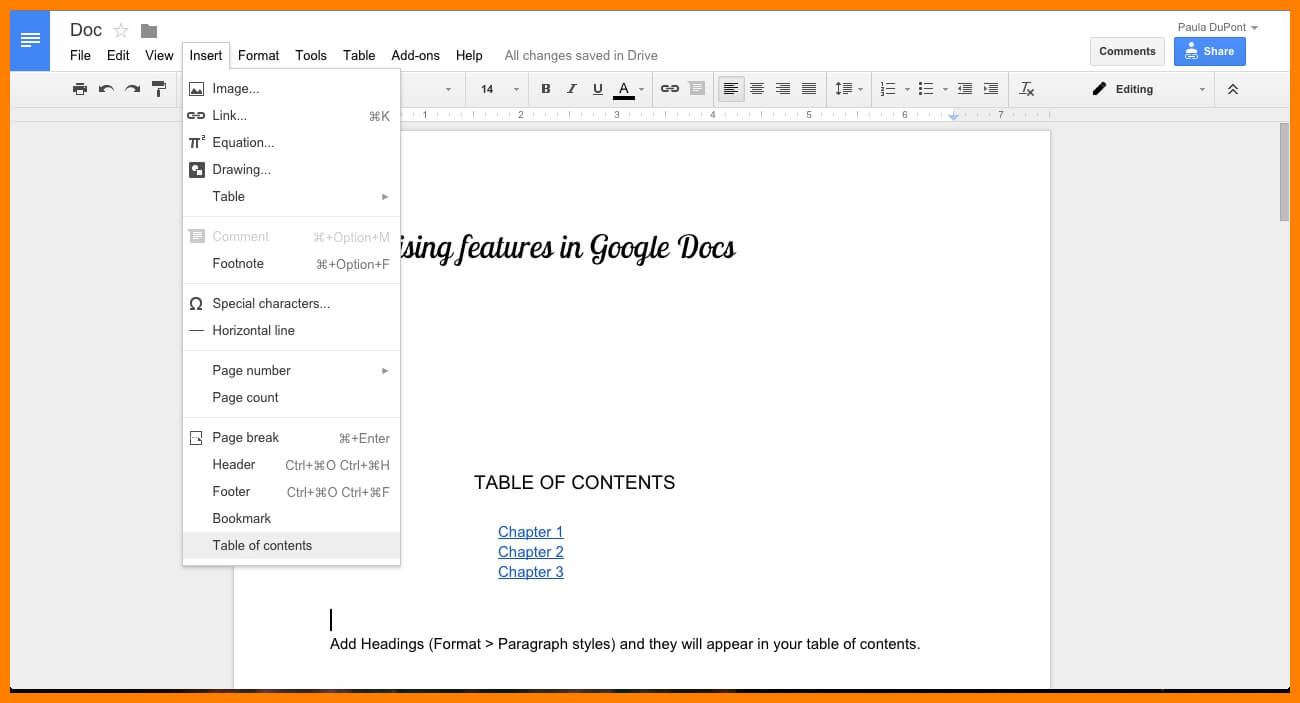Open the text color picker
The width and height of the screenshot is (1300, 703).
pos(628,89)
